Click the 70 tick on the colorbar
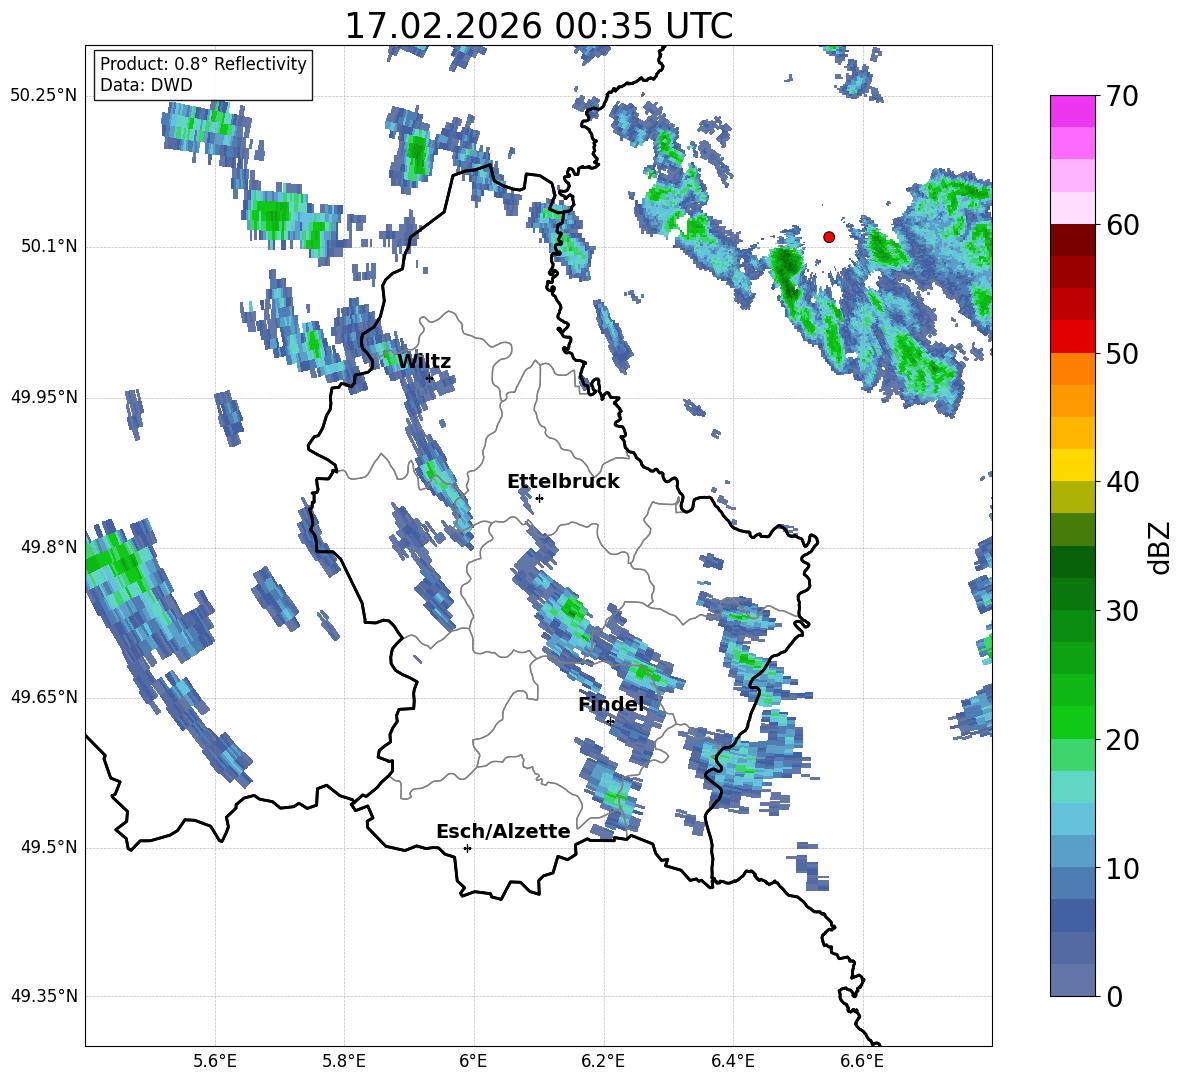Viewport: 1184px width, 1081px height. pyautogui.click(x=1121, y=97)
